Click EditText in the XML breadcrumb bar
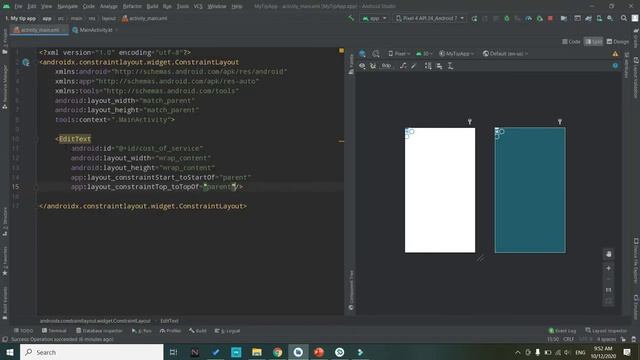The height and width of the screenshot is (360, 640). (x=169, y=321)
